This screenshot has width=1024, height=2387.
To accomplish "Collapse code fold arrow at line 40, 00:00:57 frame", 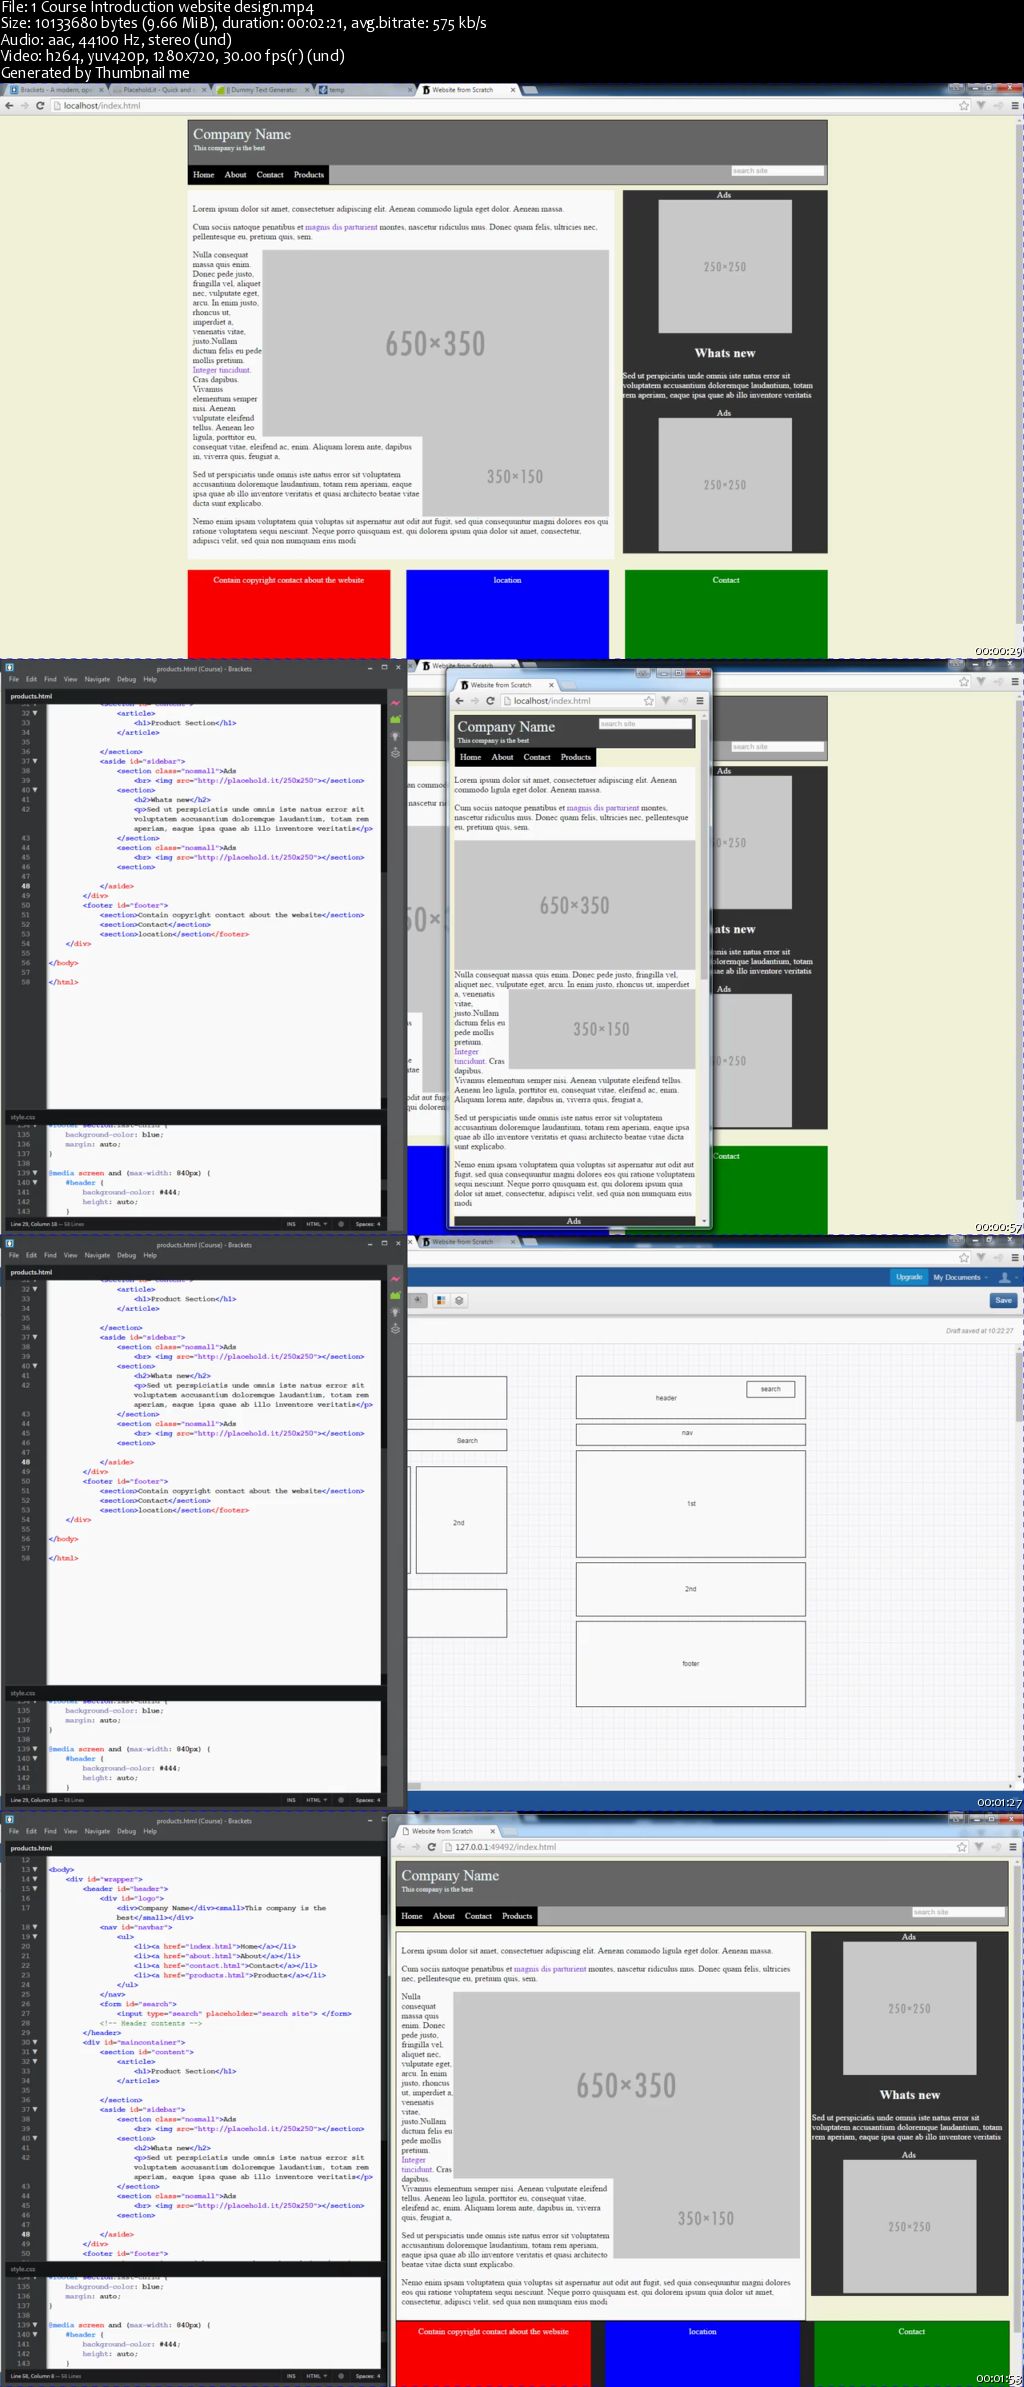I will coord(36,790).
